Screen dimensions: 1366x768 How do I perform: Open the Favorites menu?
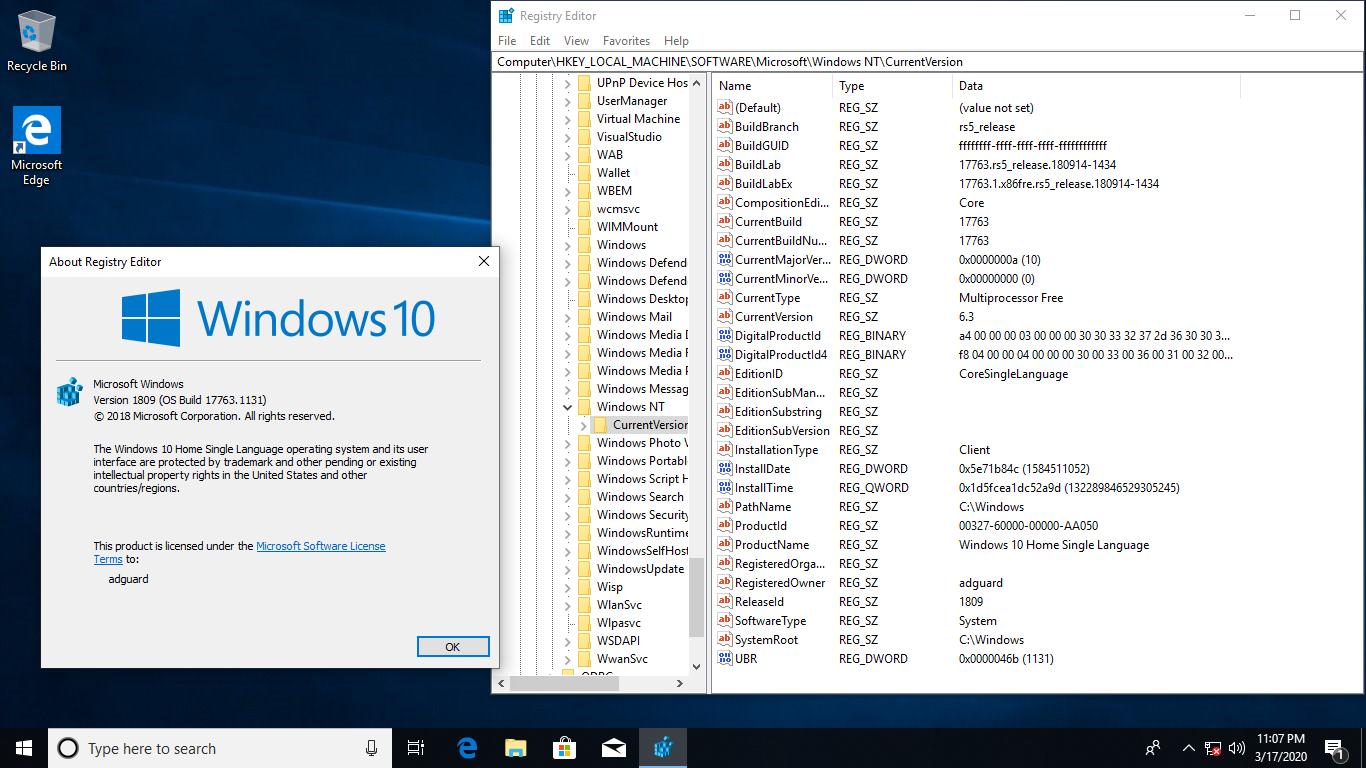(x=626, y=41)
